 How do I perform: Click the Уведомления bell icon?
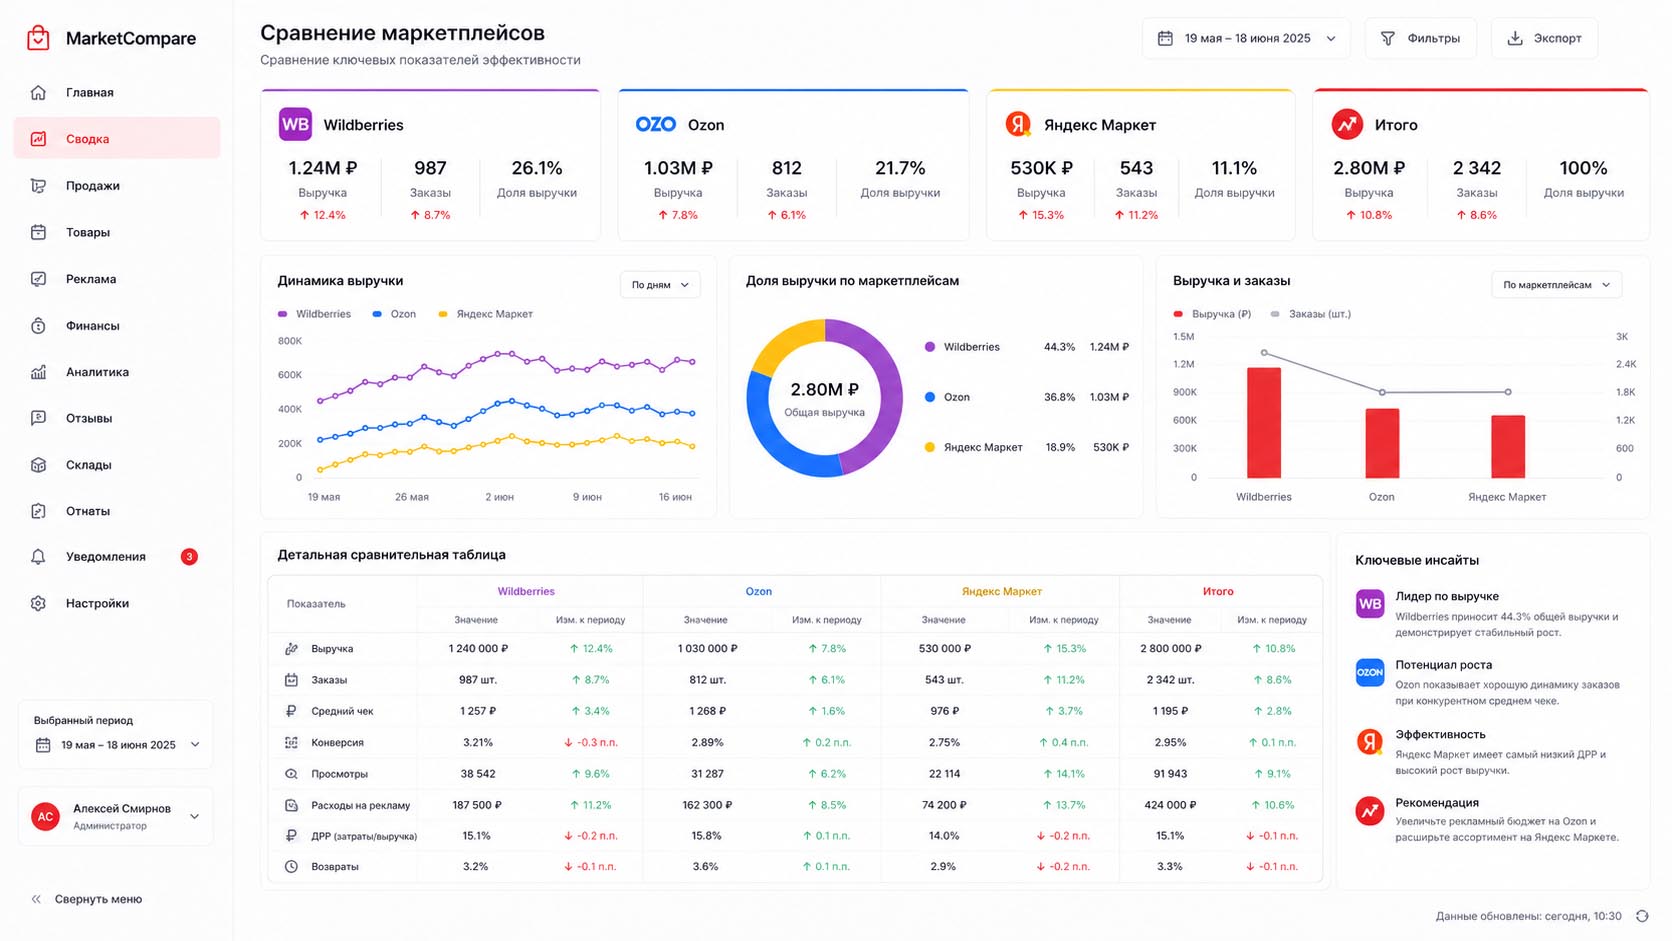pyautogui.click(x=38, y=557)
